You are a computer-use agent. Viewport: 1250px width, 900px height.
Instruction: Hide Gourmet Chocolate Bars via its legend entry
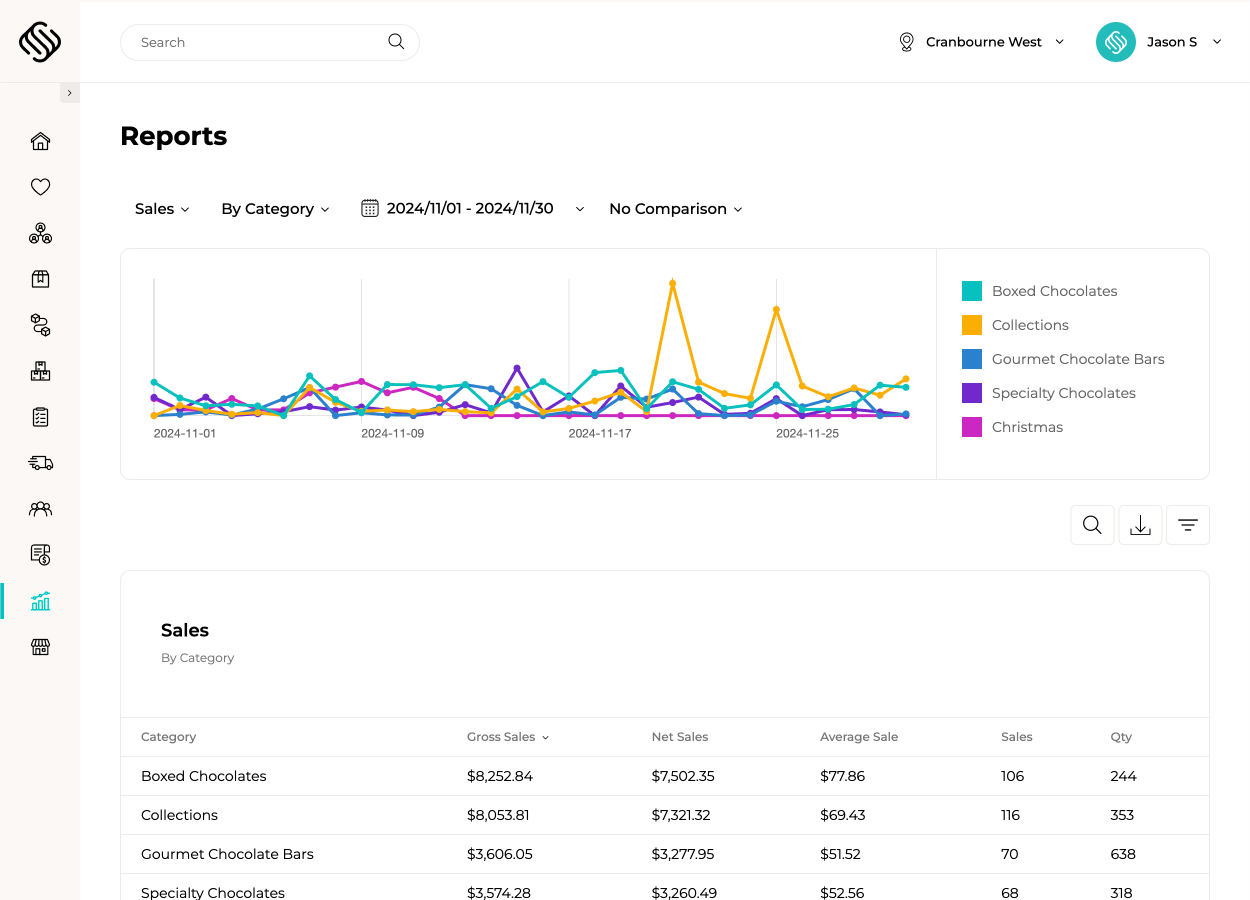point(1078,359)
